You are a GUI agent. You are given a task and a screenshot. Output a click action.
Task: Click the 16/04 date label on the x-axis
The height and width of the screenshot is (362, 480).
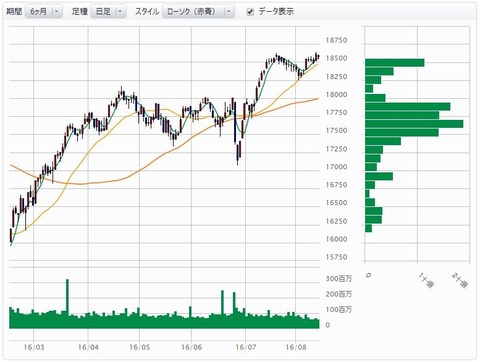(88, 347)
